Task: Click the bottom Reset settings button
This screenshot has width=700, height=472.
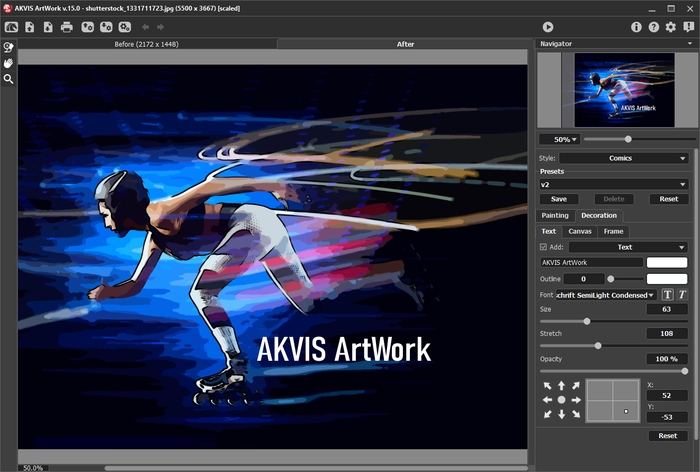Action: [x=668, y=436]
